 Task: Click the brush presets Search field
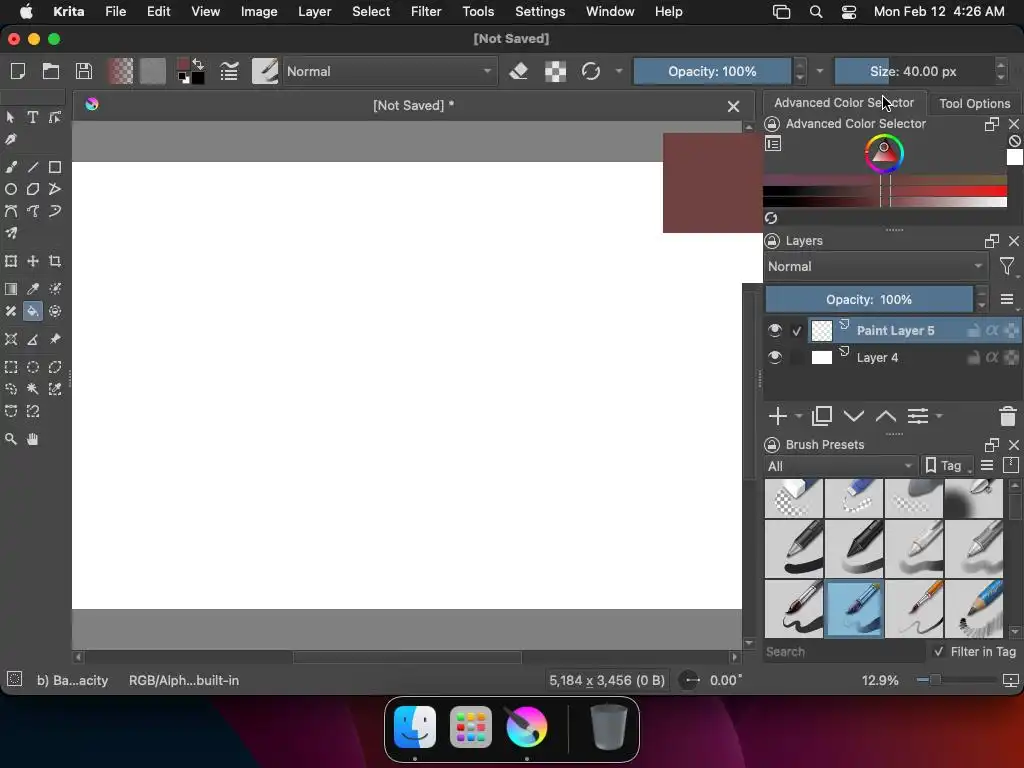tap(844, 652)
